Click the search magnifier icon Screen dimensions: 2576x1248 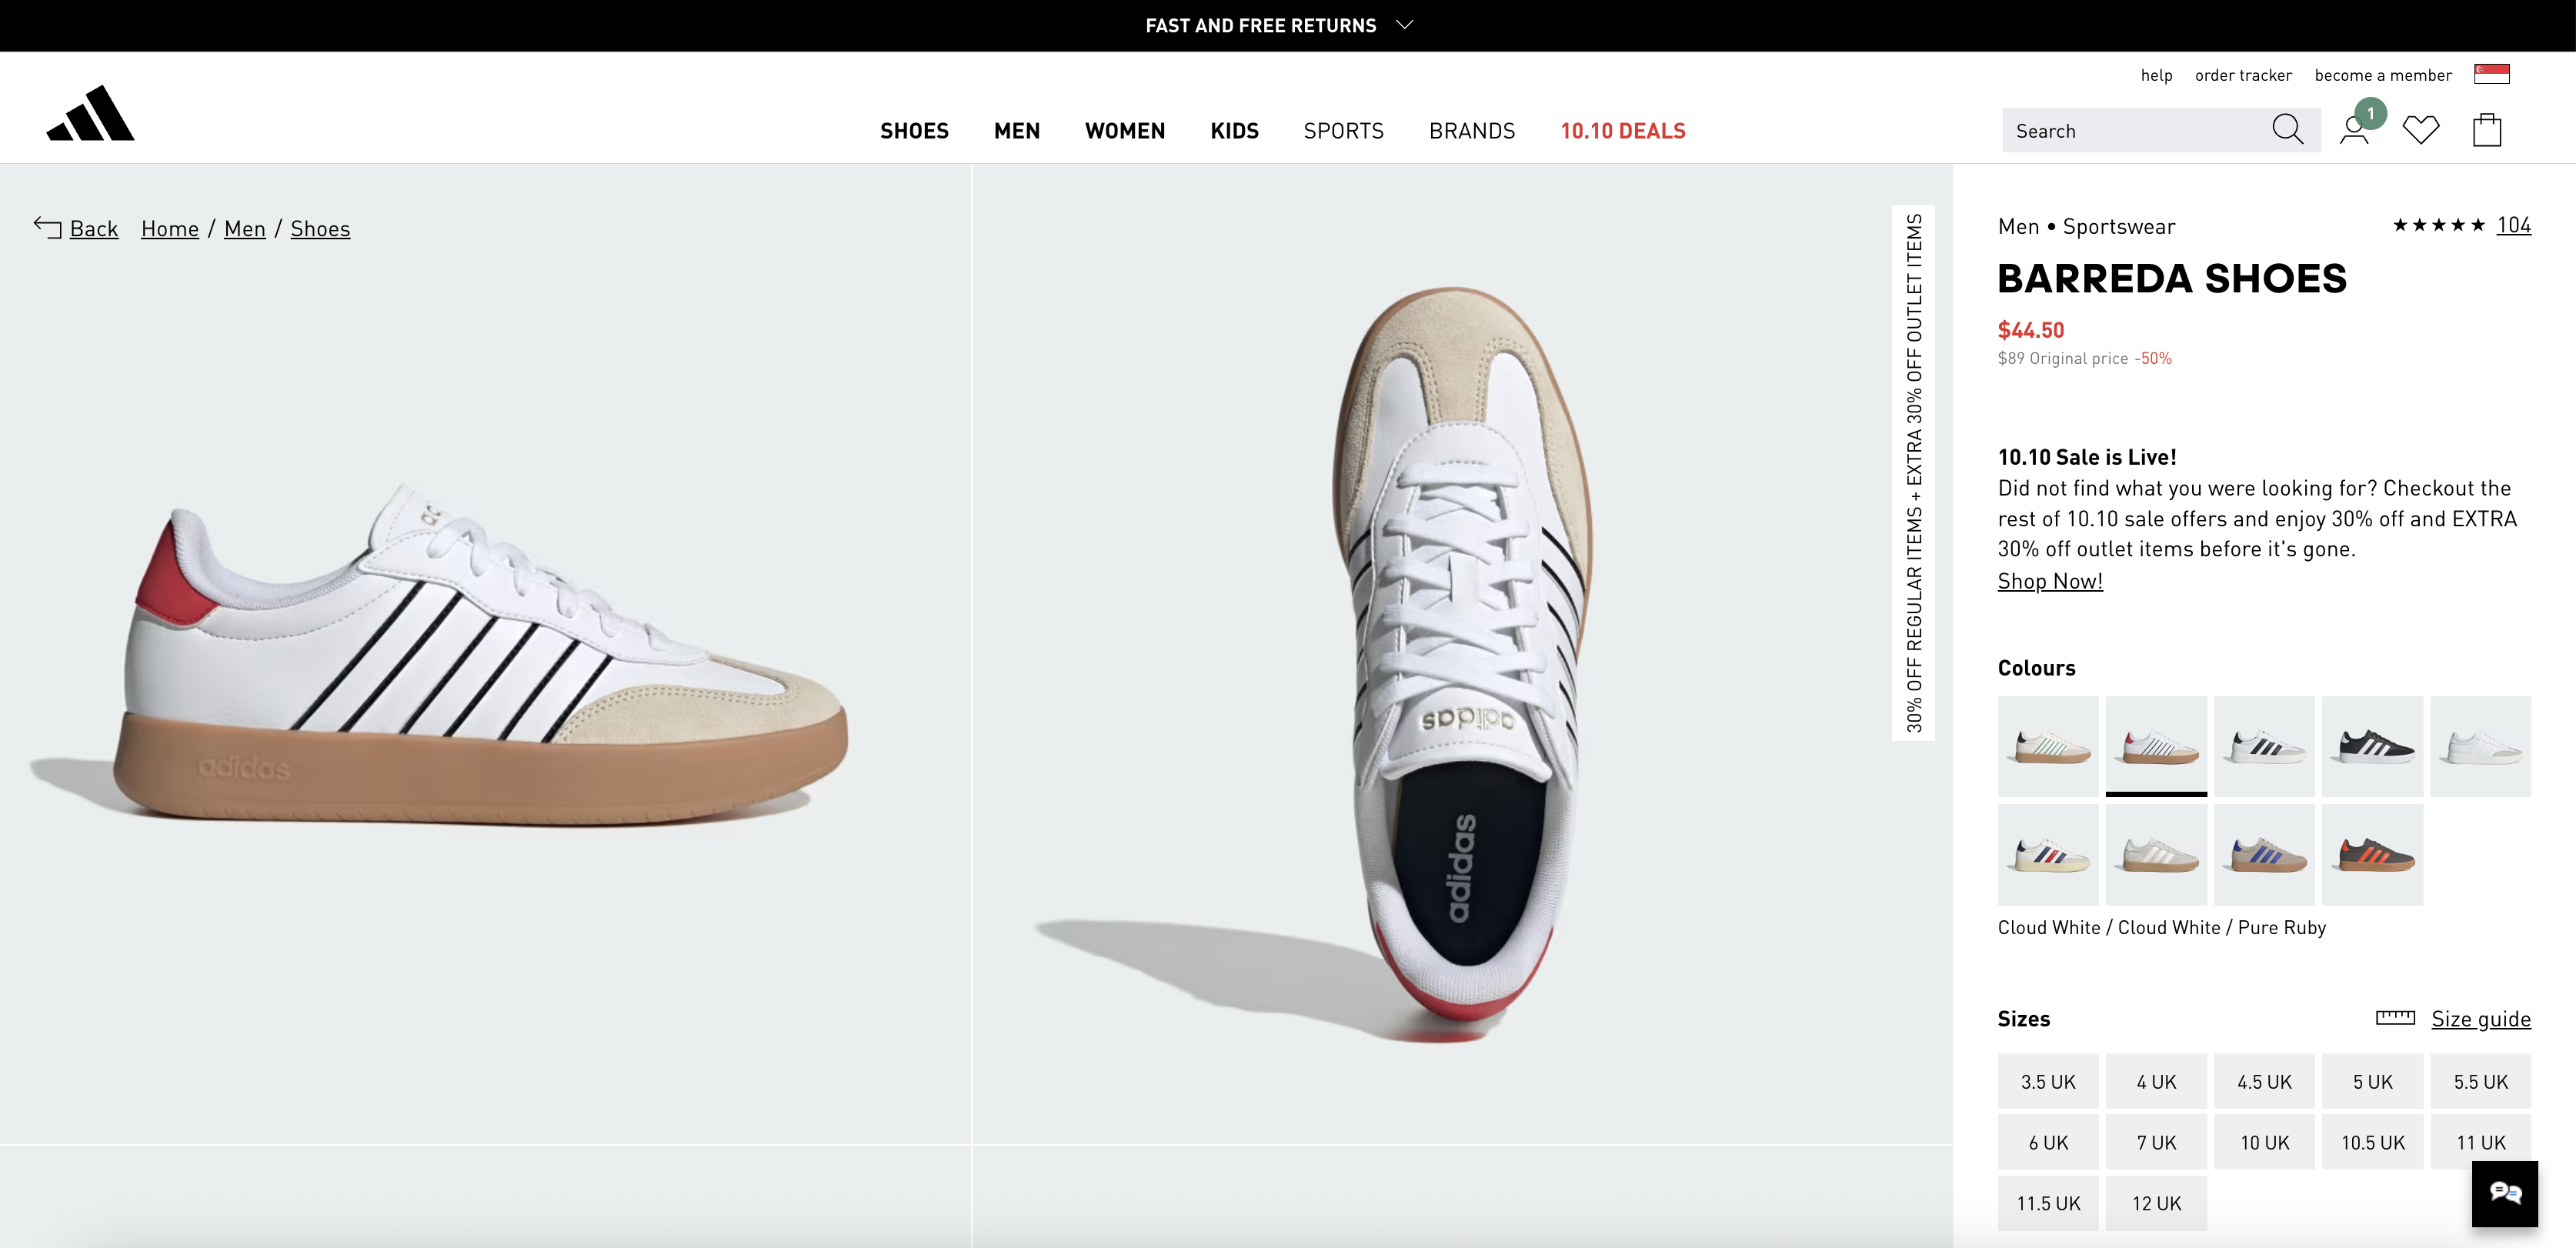[x=2288, y=129]
